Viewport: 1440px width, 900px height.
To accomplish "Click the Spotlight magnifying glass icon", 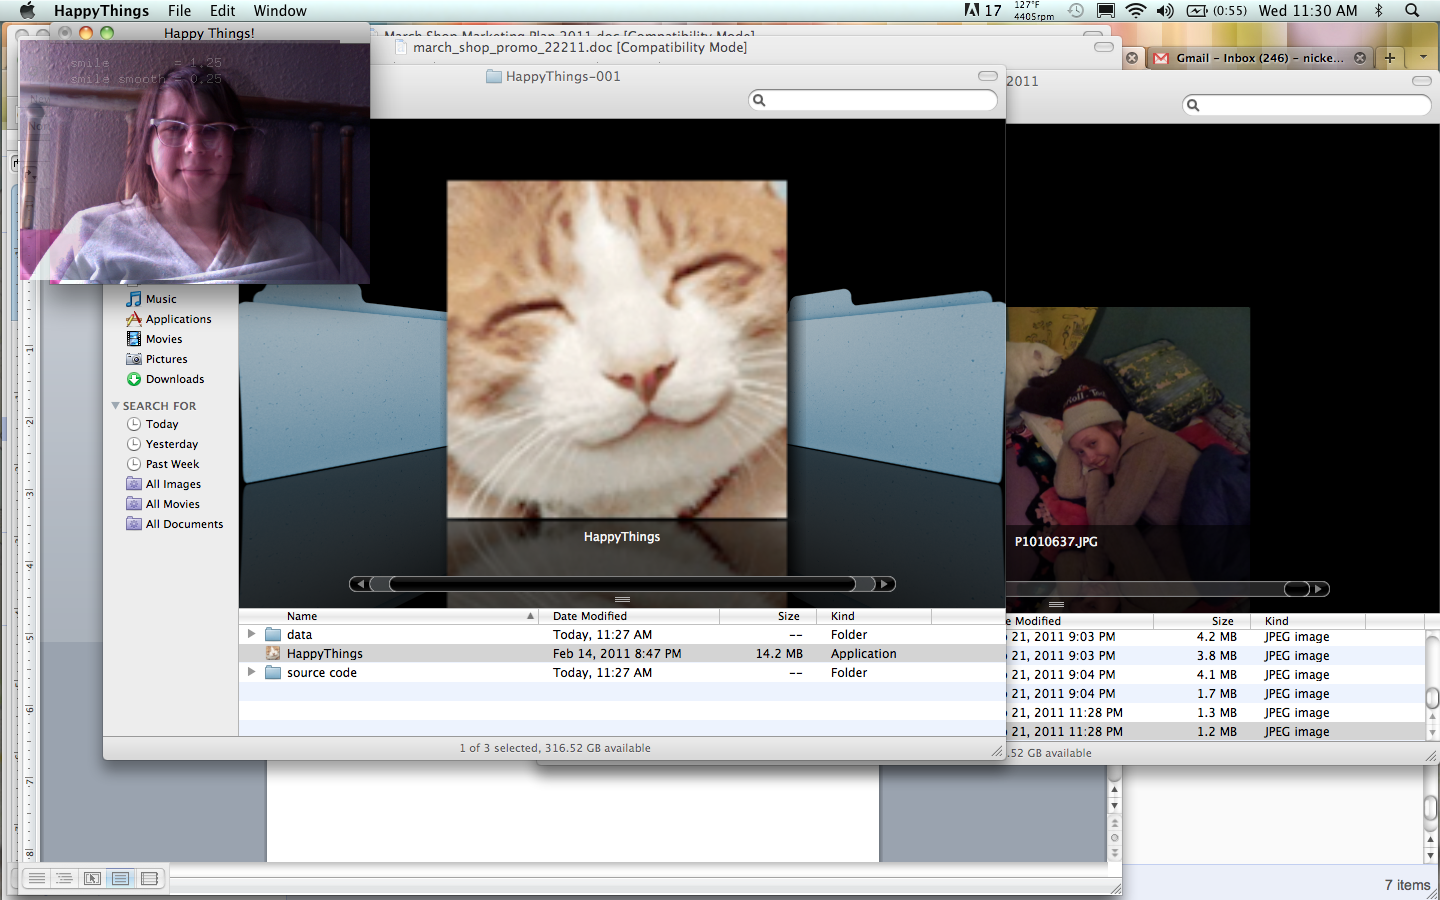I will (x=1412, y=11).
